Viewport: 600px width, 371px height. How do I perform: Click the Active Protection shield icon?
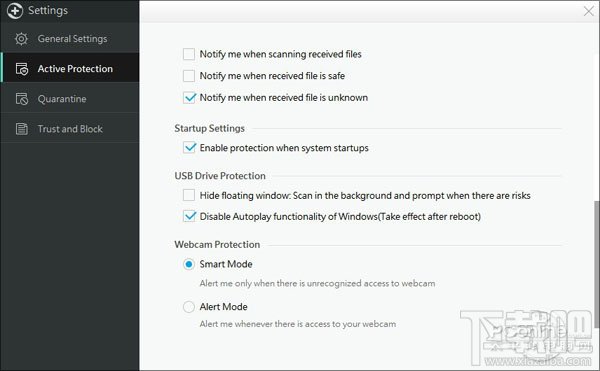pos(22,69)
